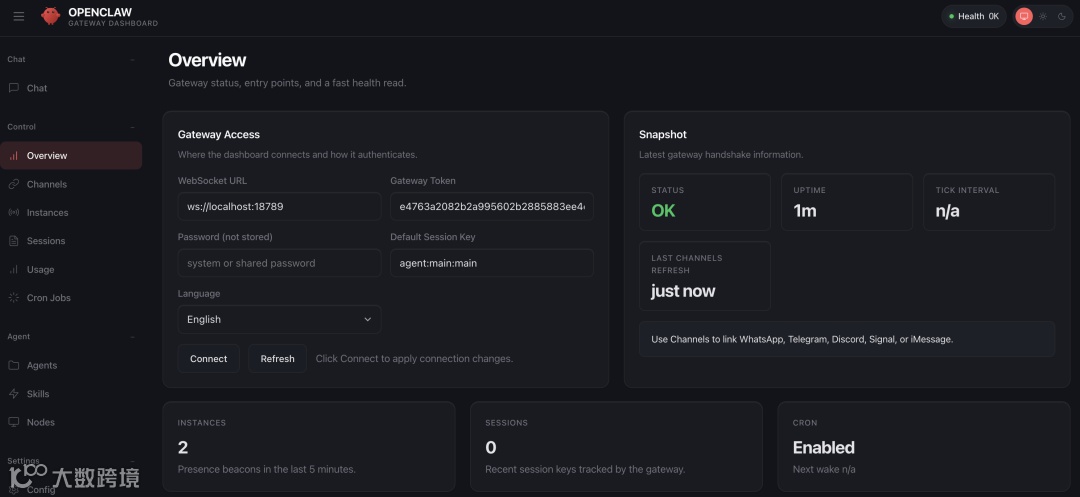This screenshot has width=1080, height=497.
Task: Collapse the Control sidebar section
Action: coord(132,127)
